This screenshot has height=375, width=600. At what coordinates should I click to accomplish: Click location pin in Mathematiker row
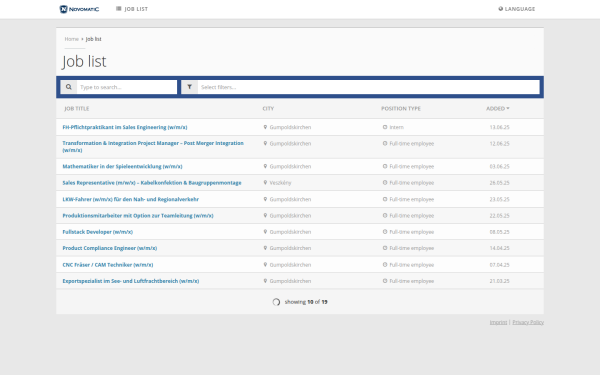(x=265, y=166)
